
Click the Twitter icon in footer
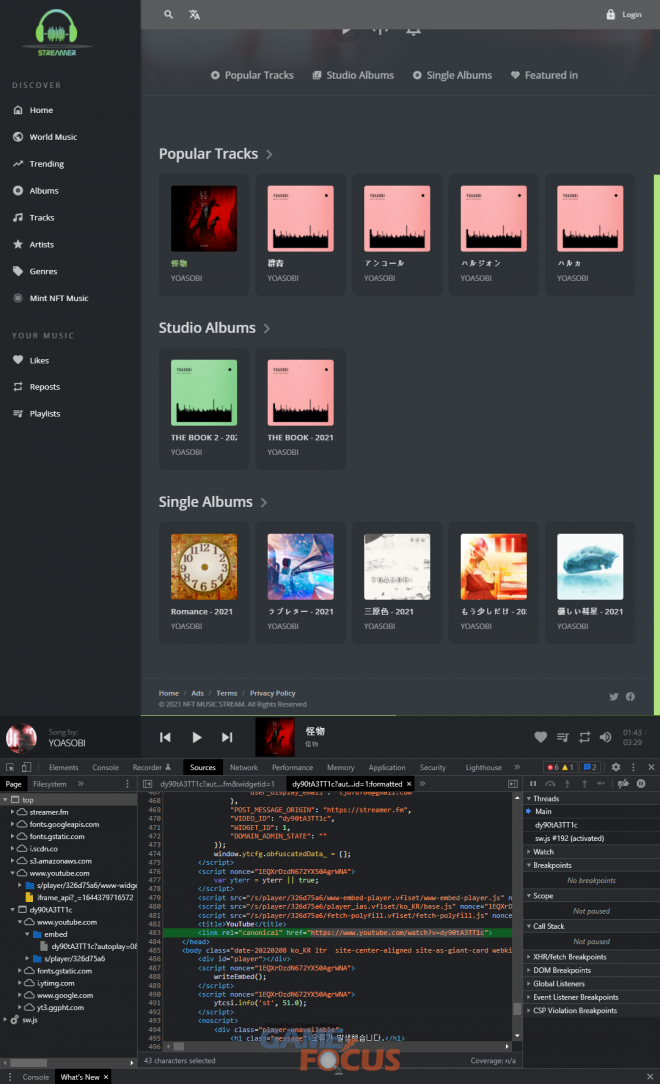tap(614, 697)
